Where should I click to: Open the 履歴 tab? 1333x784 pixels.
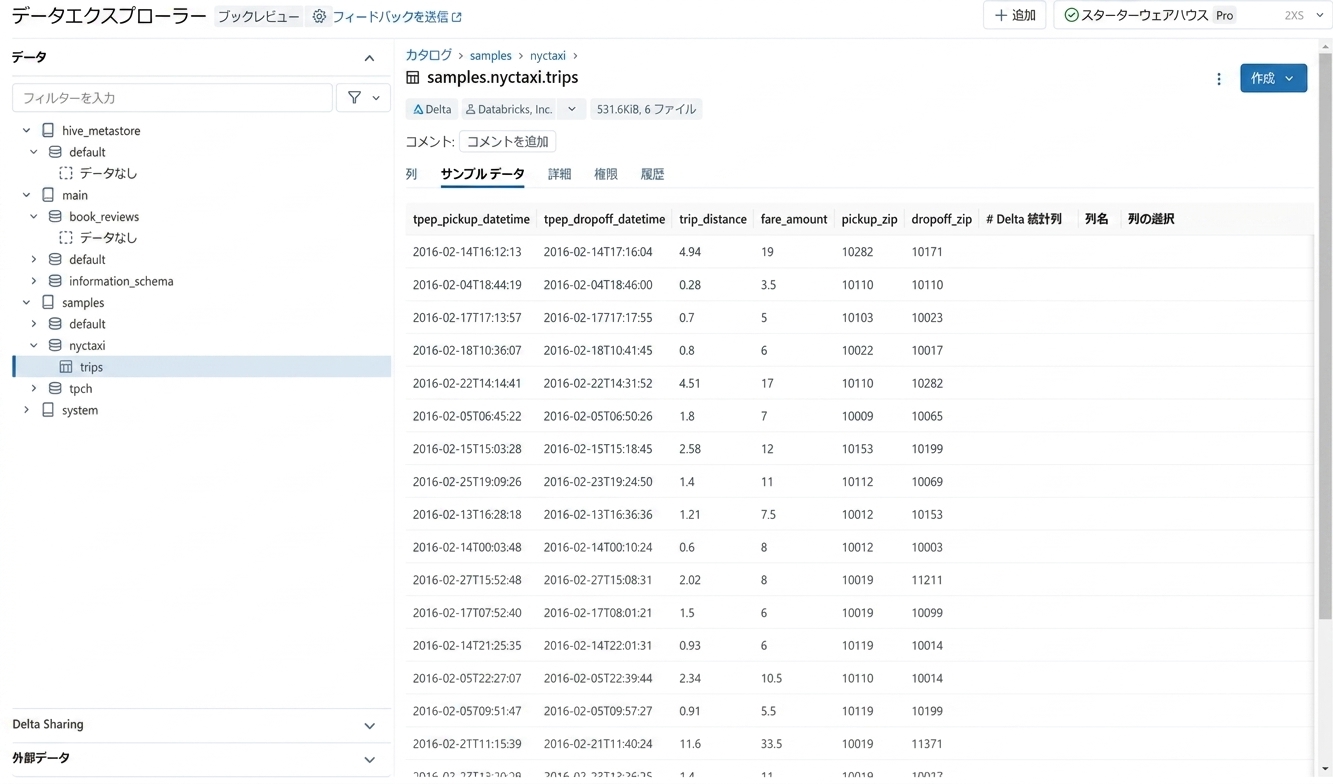[x=652, y=174]
